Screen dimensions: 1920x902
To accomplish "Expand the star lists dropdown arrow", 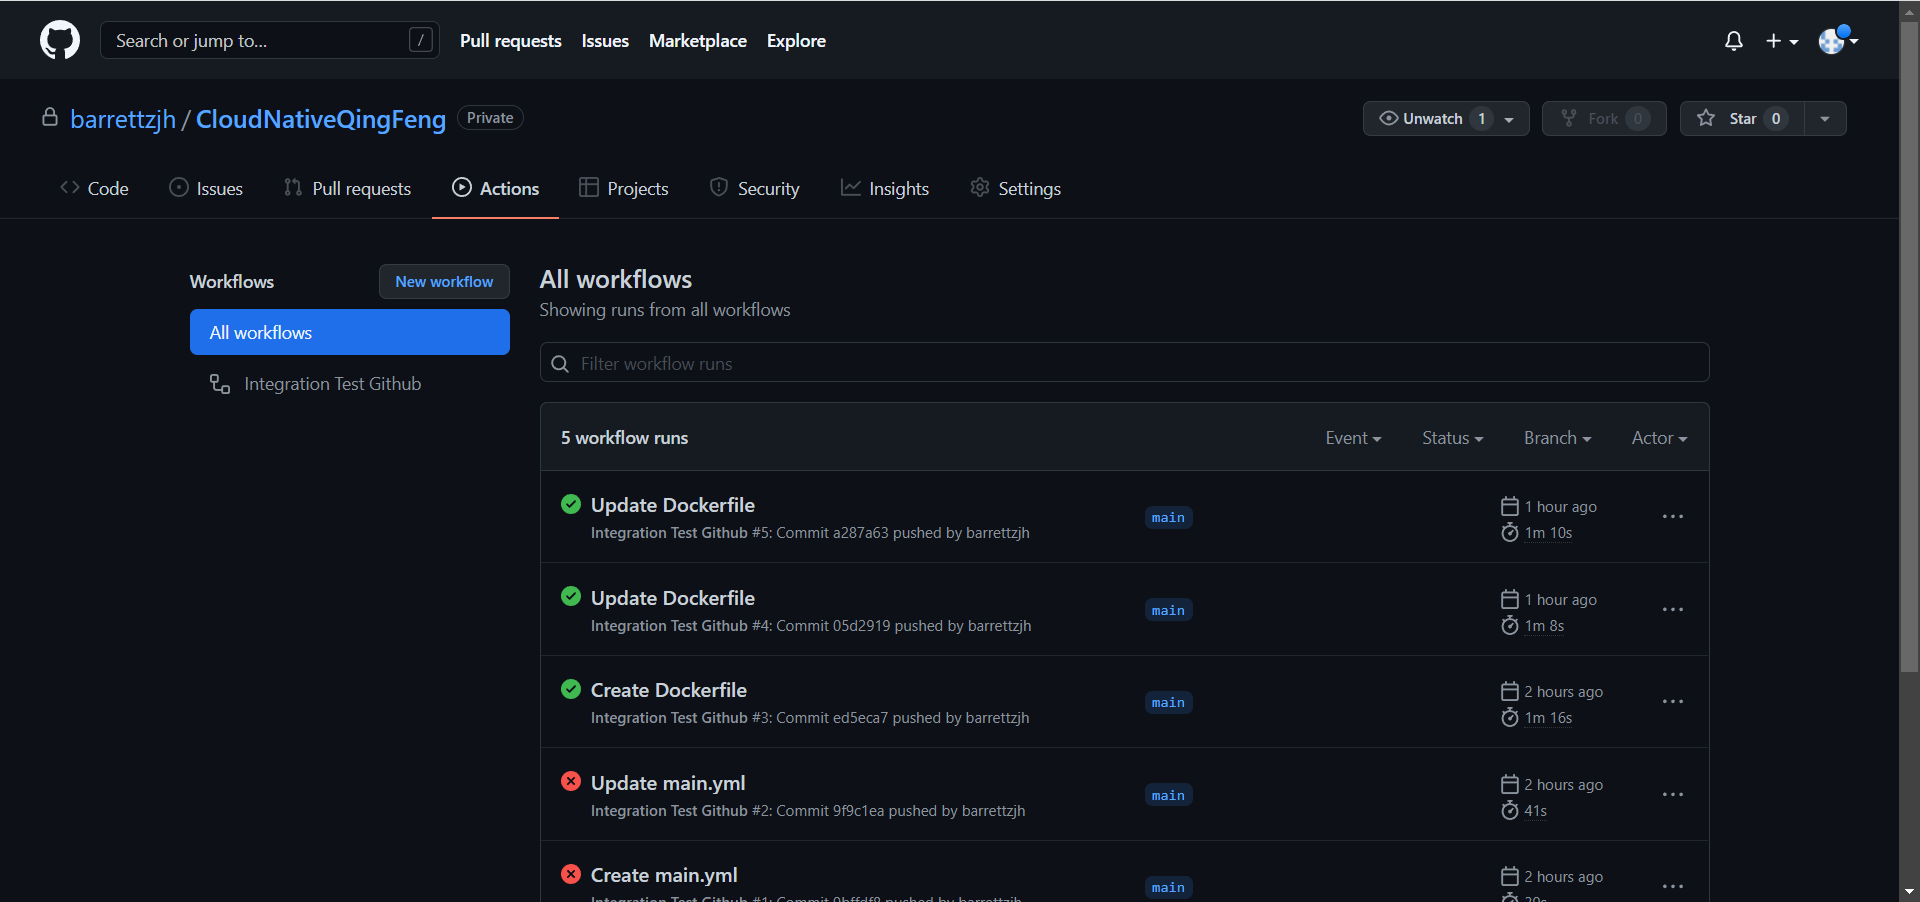I will pyautogui.click(x=1825, y=119).
